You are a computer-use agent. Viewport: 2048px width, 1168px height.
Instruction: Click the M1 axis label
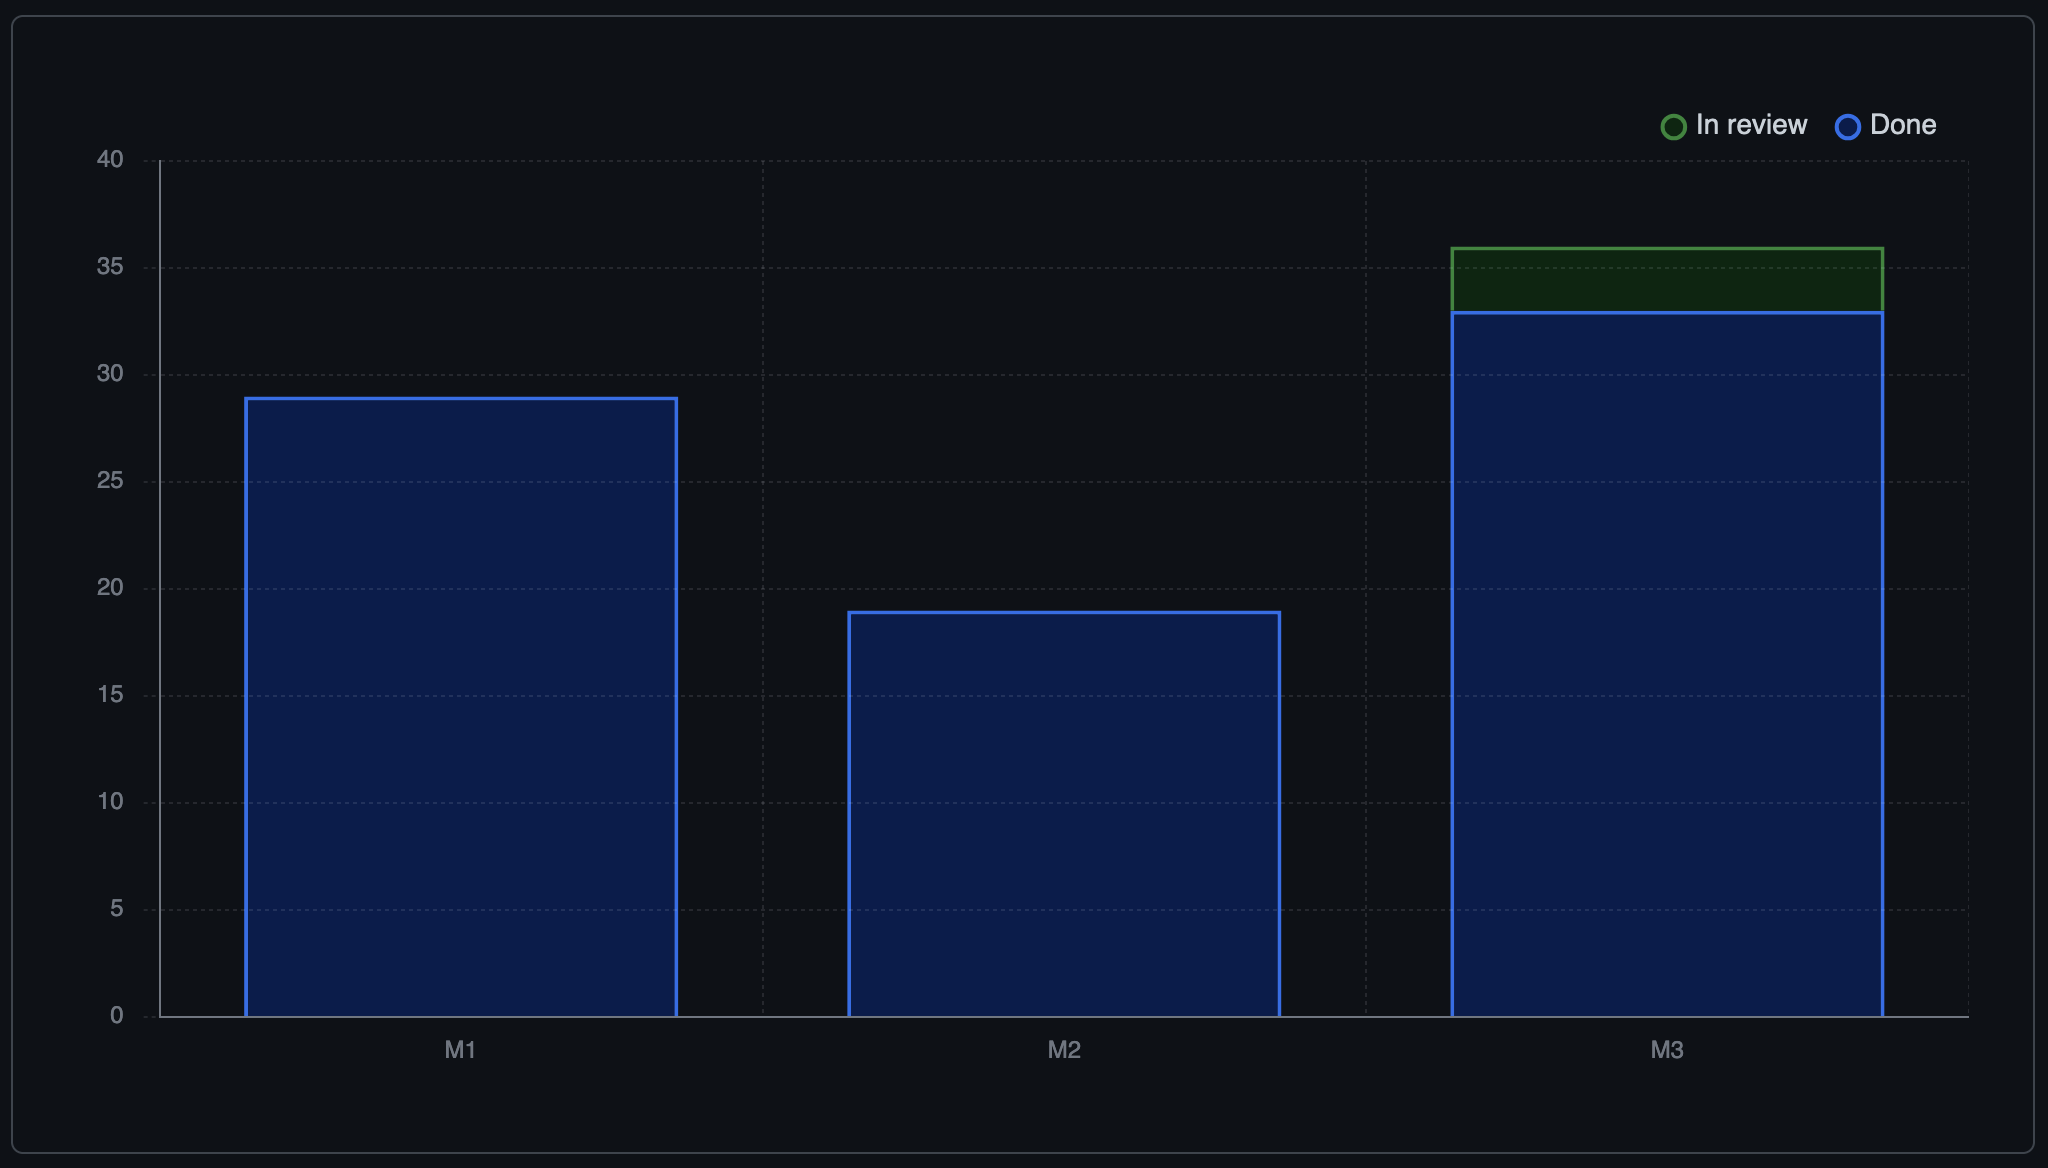click(460, 1050)
